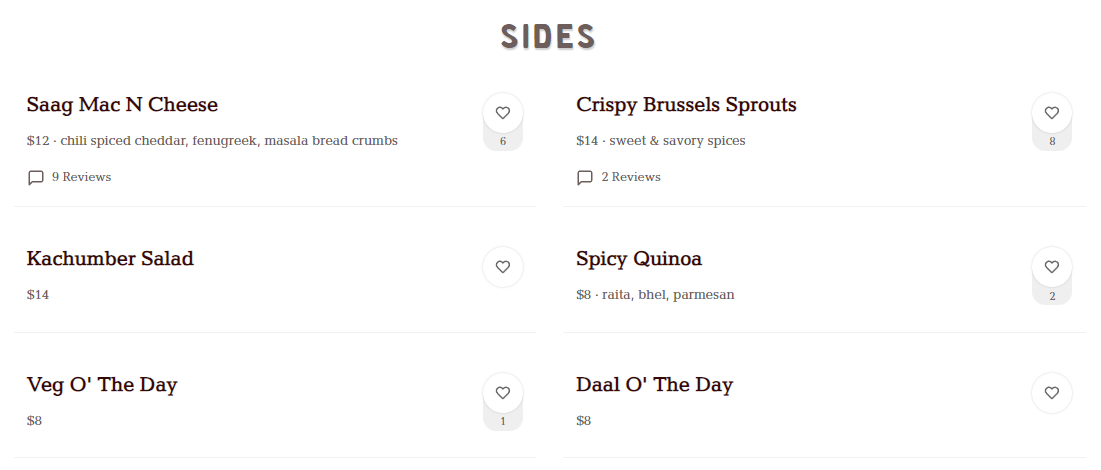Click the Spicy Quinoa like count of 2
Screen dimensions: 1101x470
coord(1052,296)
